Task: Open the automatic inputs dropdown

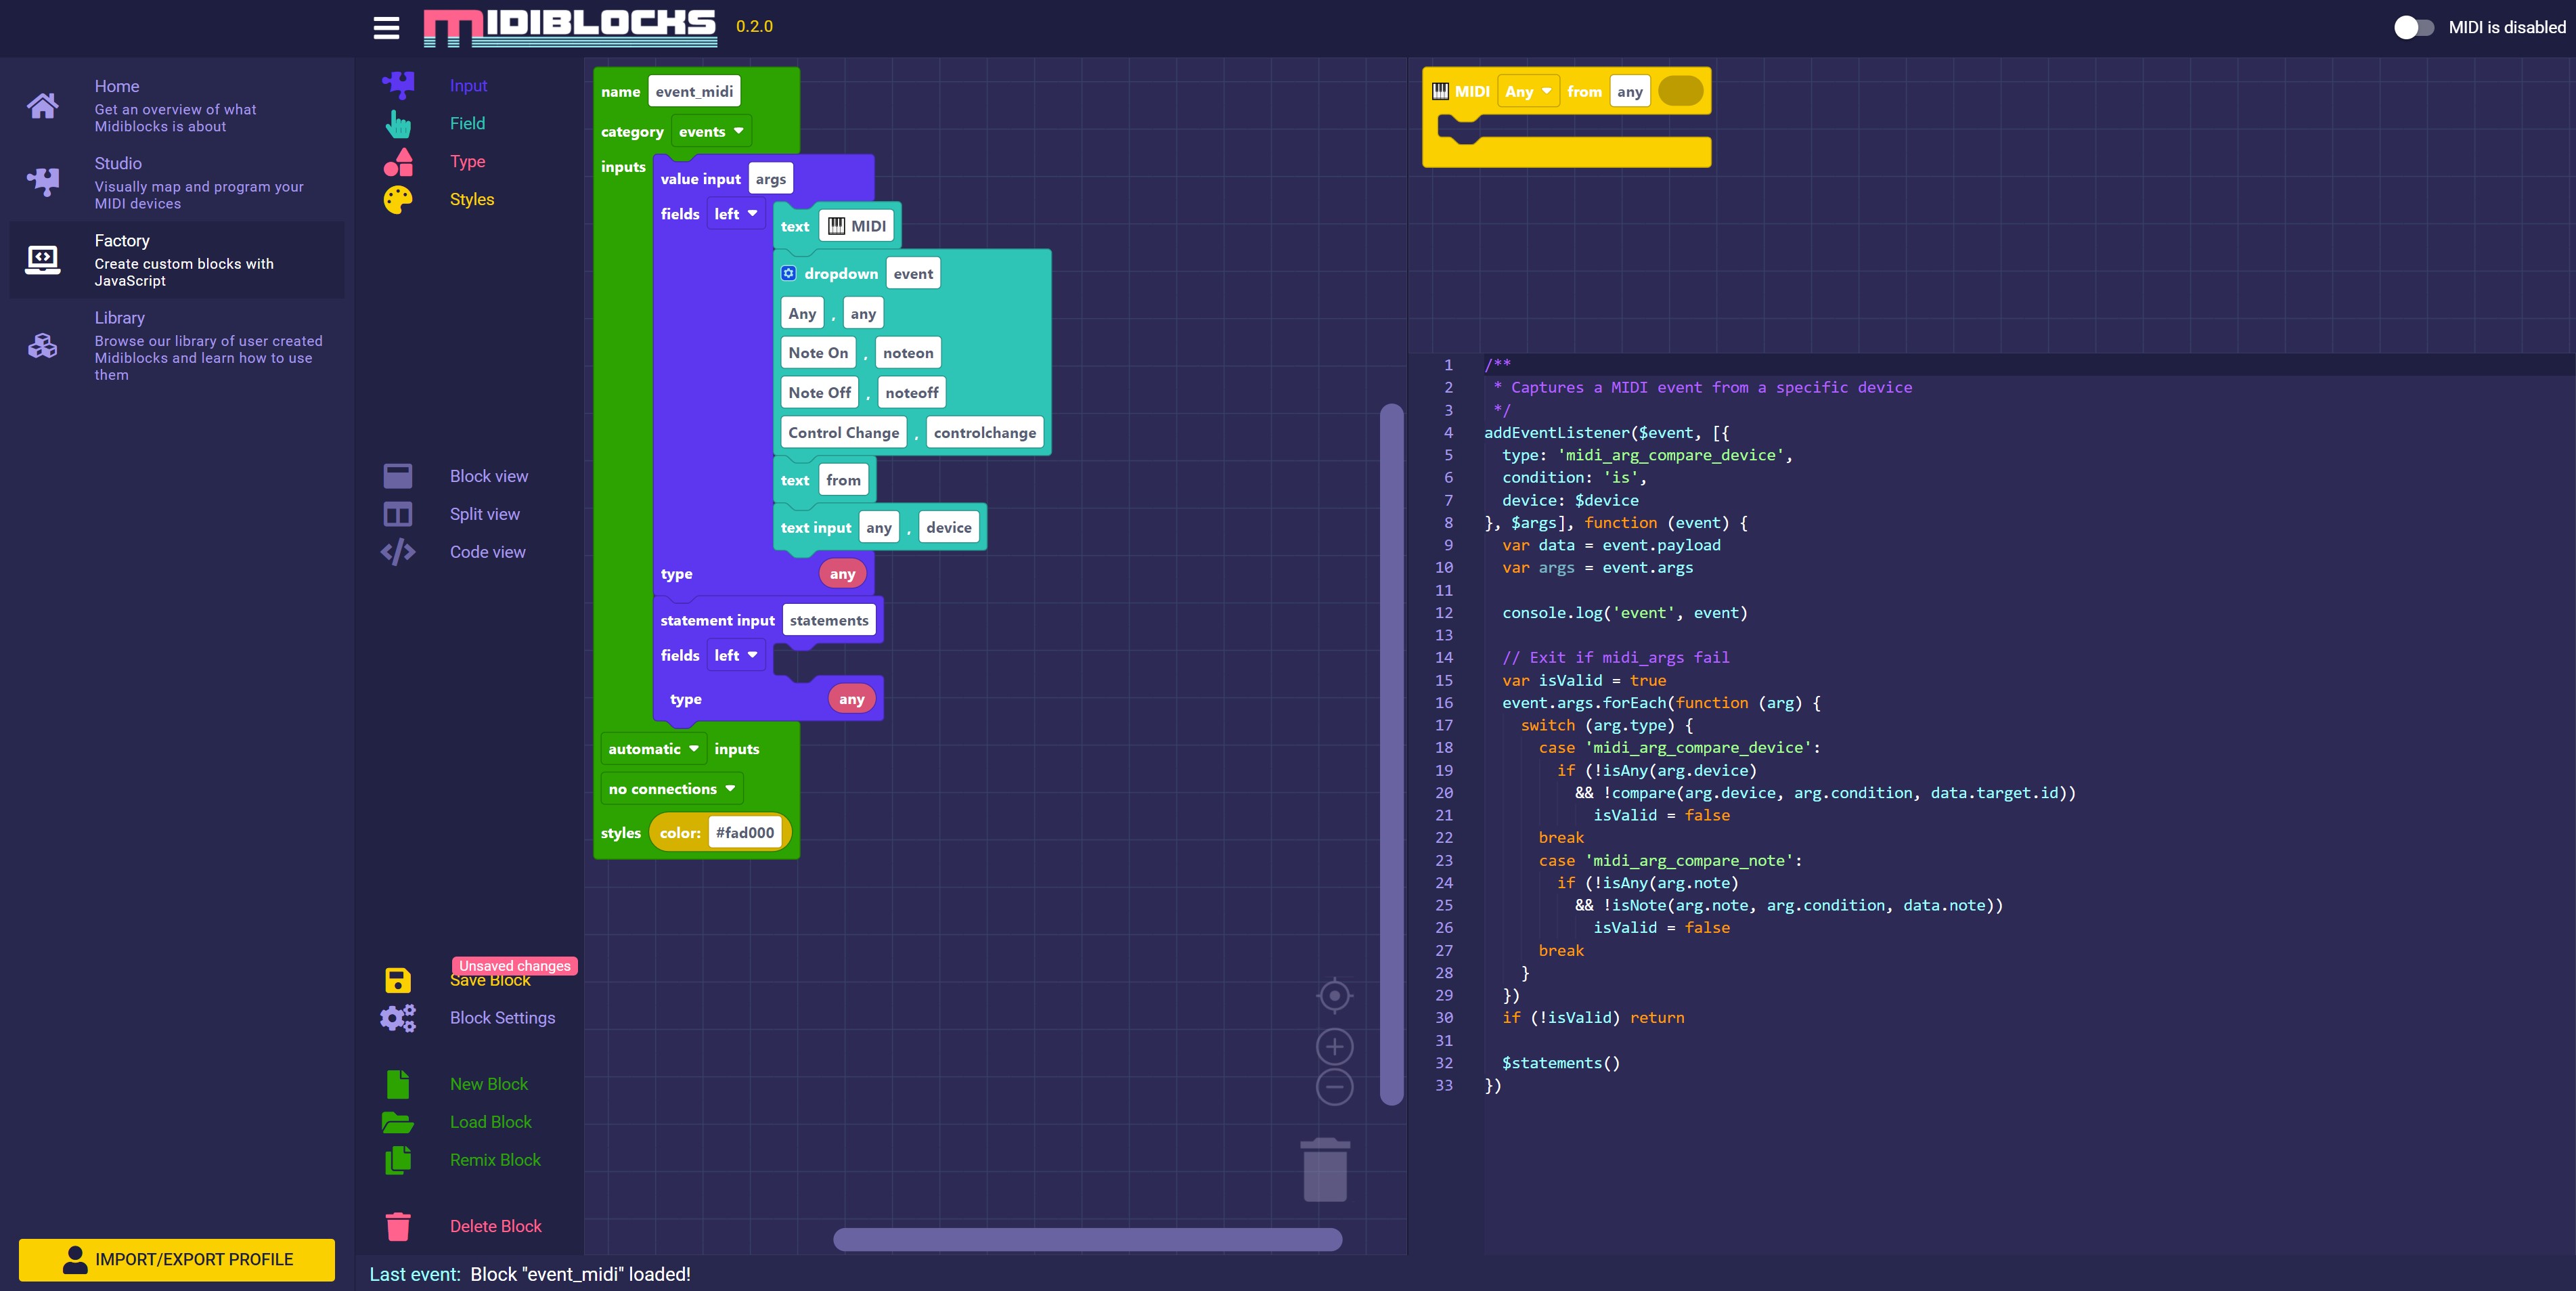Action: tap(653, 749)
